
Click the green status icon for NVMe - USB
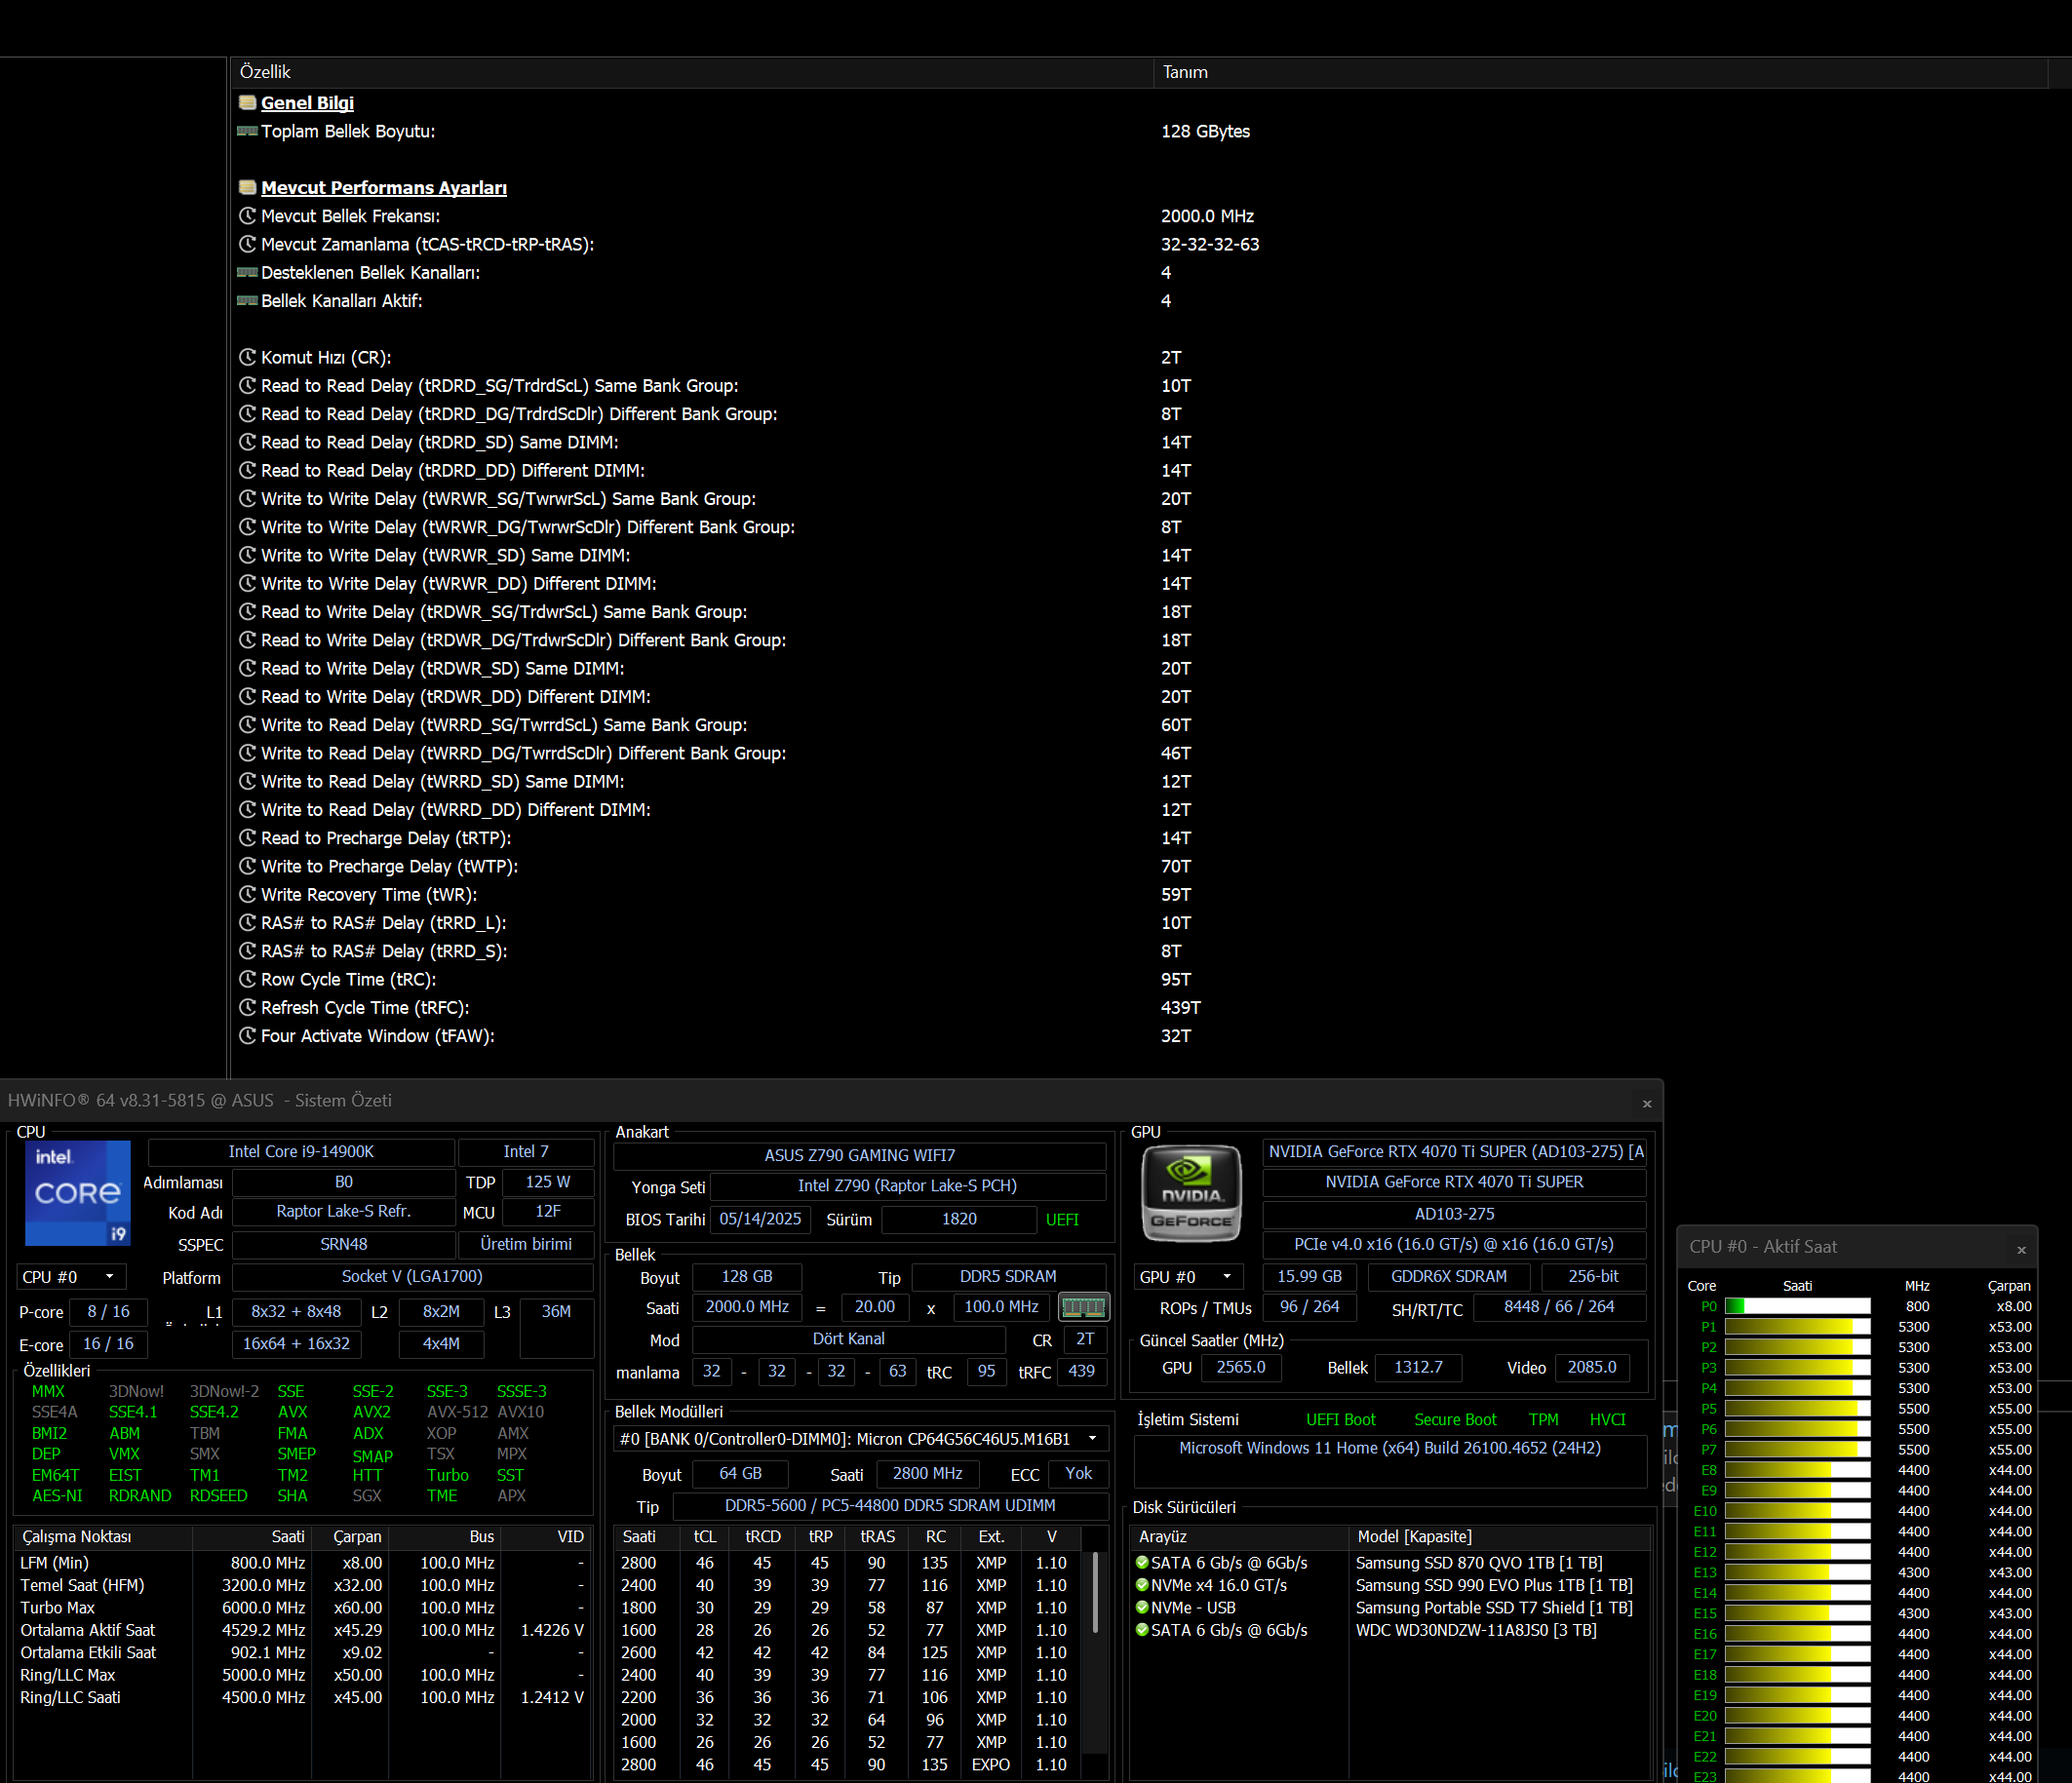(1142, 1608)
